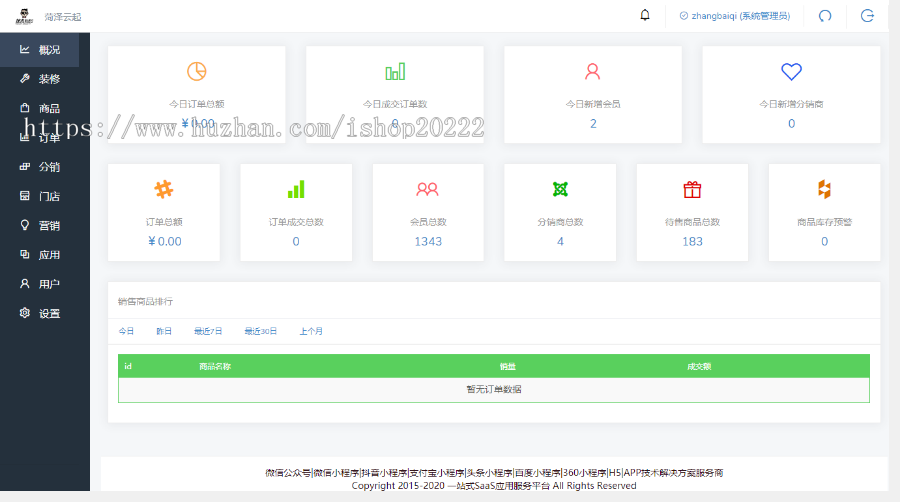The width and height of the screenshot is (900, 502).
Task: Open the 应用 applications menu item
Action: pos(40,255)
